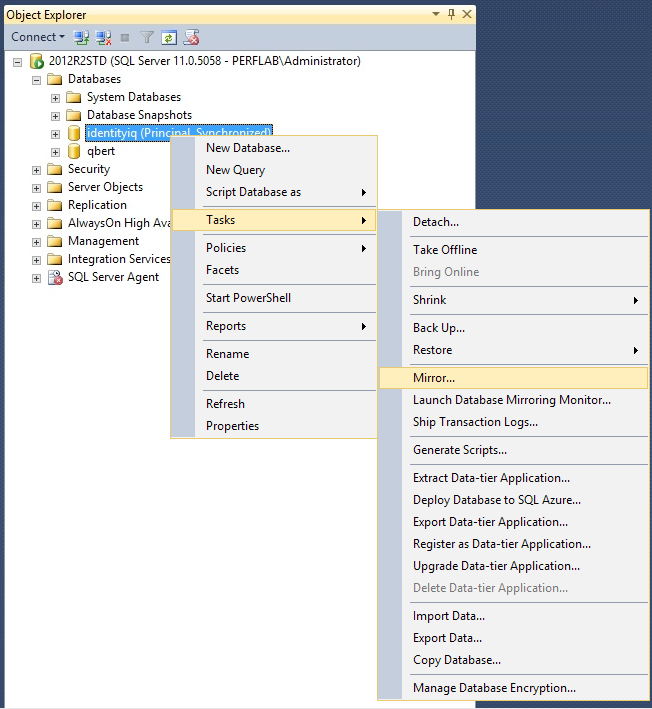Select Import Data... in Tasks submenu
The height and width of the screenshot is (709, 652).
pyautogui.click(x=514, y=616)
